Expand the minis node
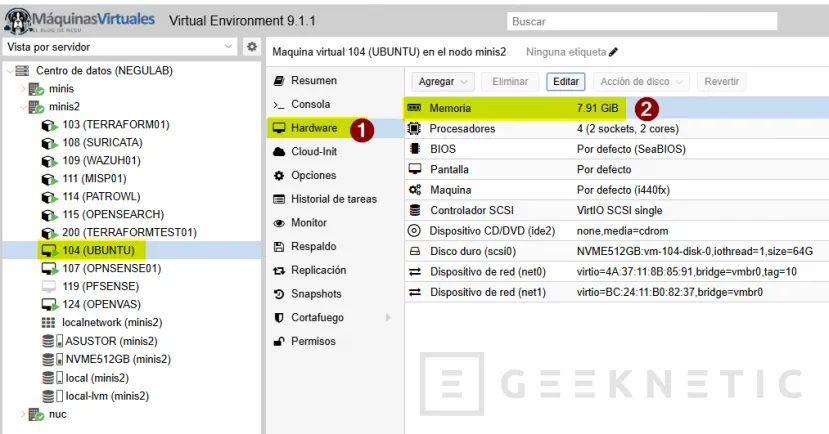 23,89
